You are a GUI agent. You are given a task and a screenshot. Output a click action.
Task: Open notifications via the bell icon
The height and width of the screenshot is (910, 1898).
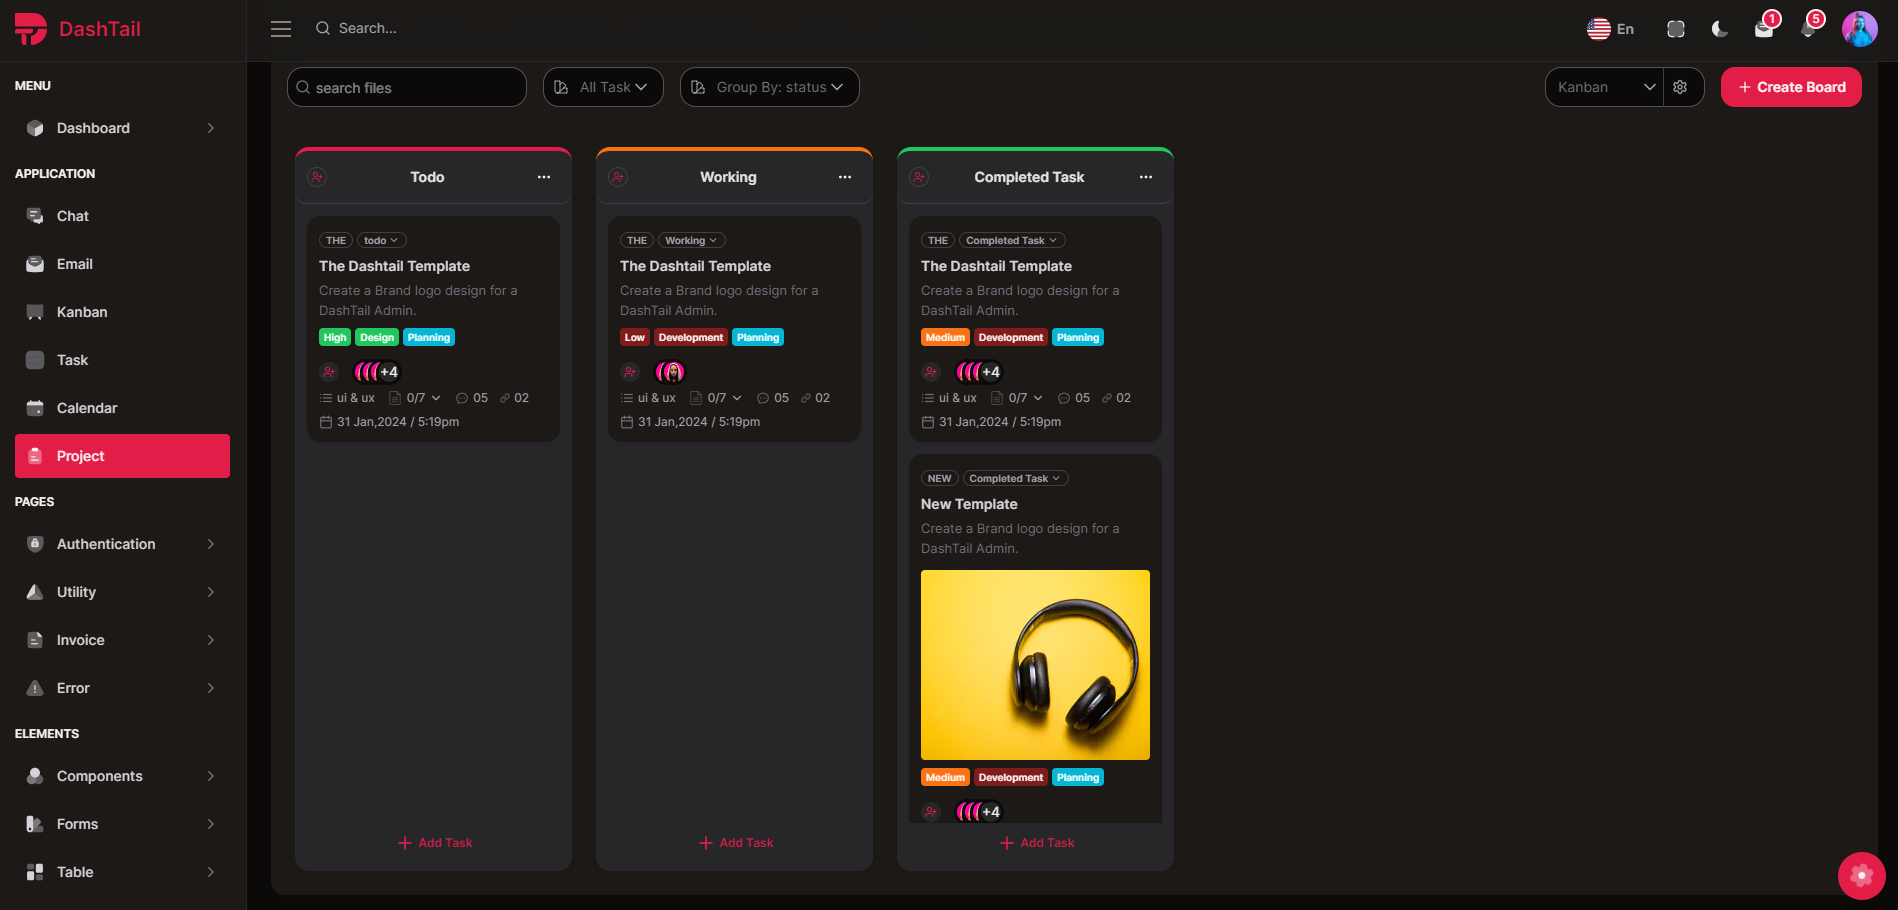(x=1806, y=28)
